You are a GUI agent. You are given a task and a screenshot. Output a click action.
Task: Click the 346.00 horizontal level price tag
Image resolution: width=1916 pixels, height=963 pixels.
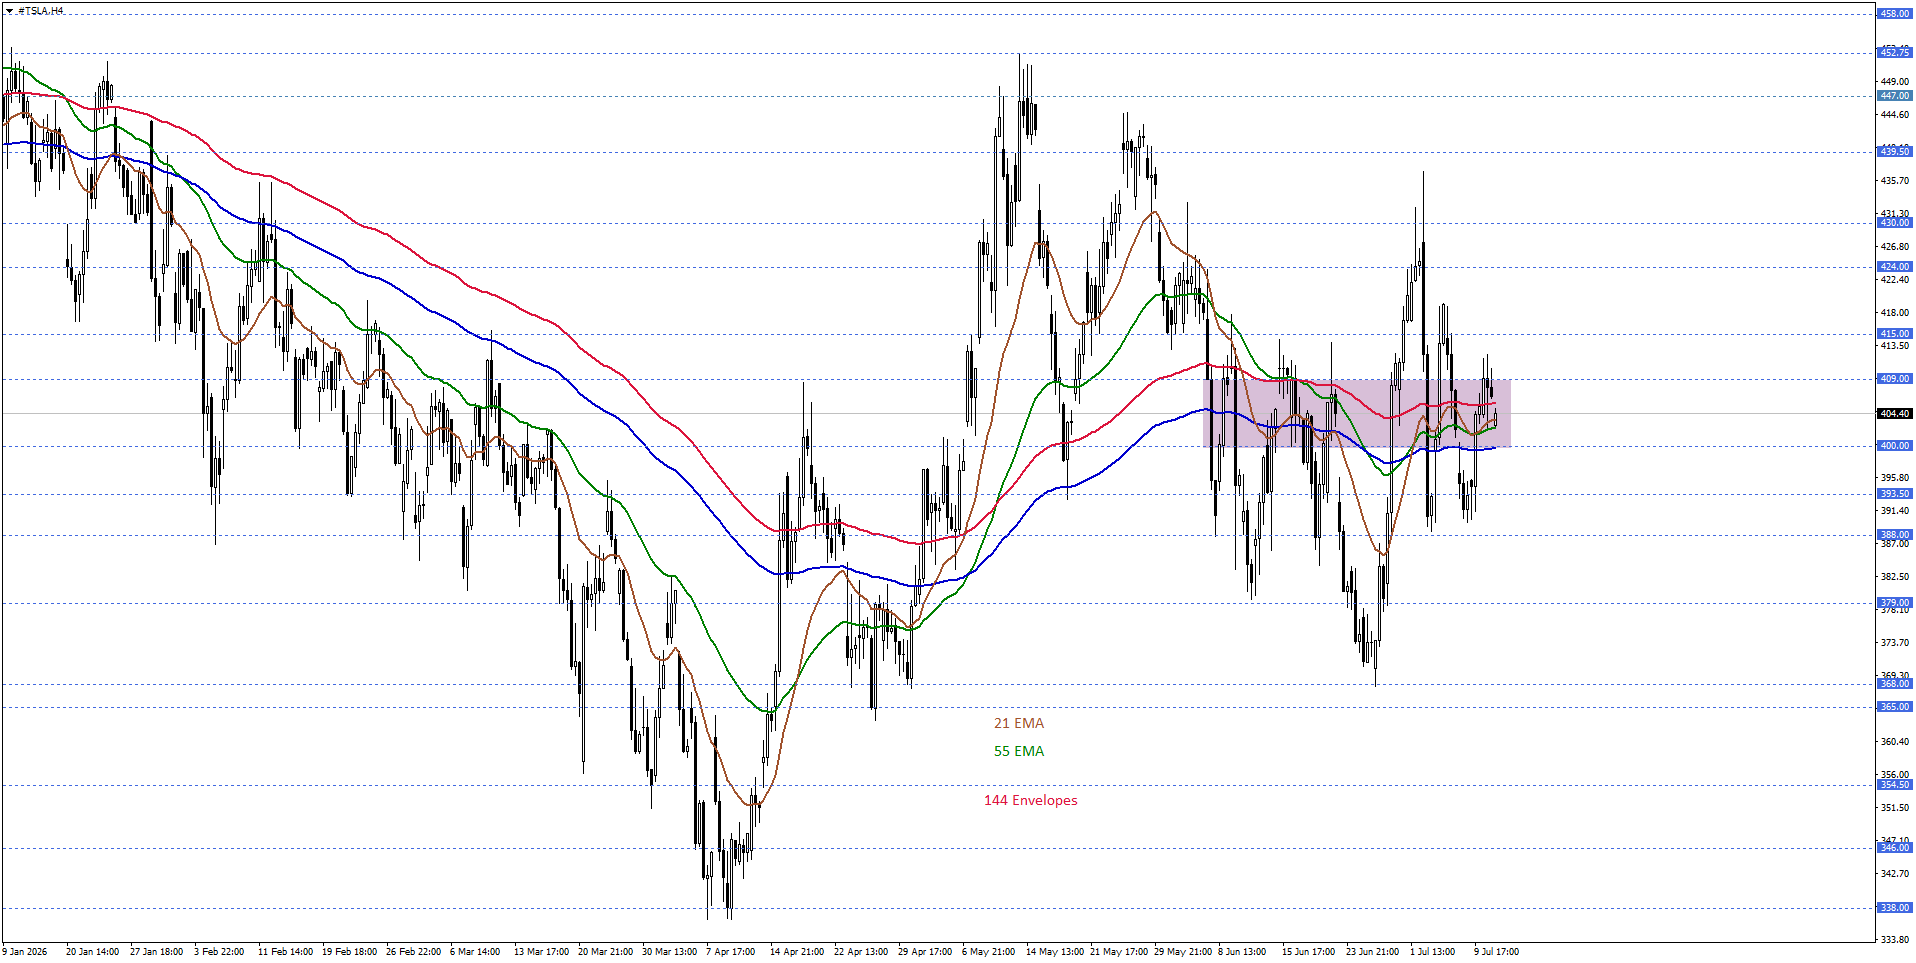tap(1895, 848)
